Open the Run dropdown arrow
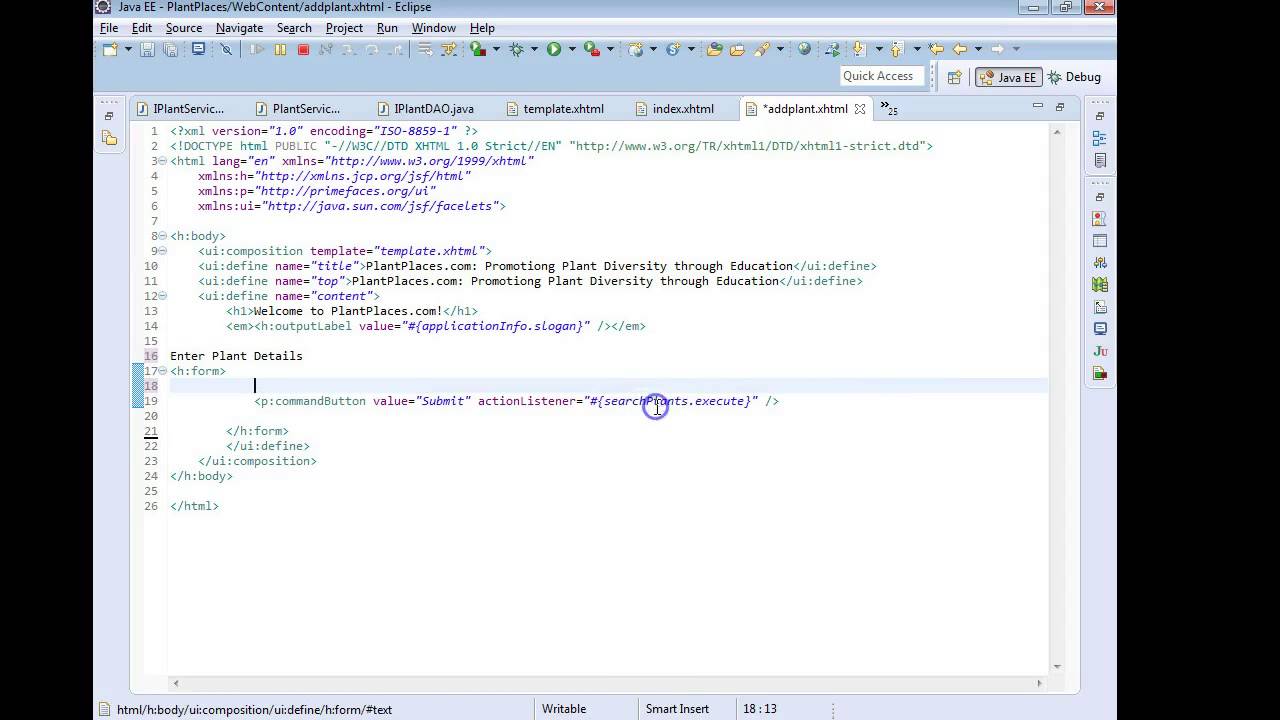 coord(572,49)
